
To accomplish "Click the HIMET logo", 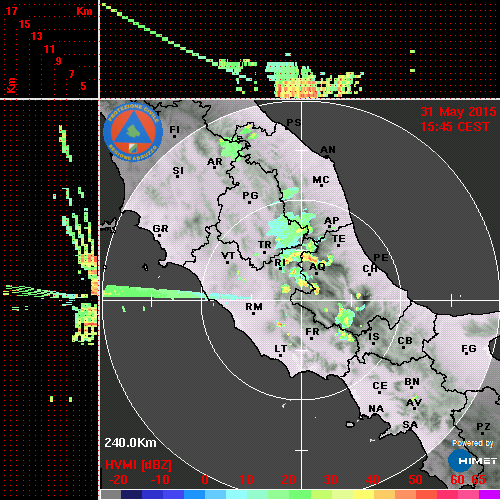I will tap(473, 461).
